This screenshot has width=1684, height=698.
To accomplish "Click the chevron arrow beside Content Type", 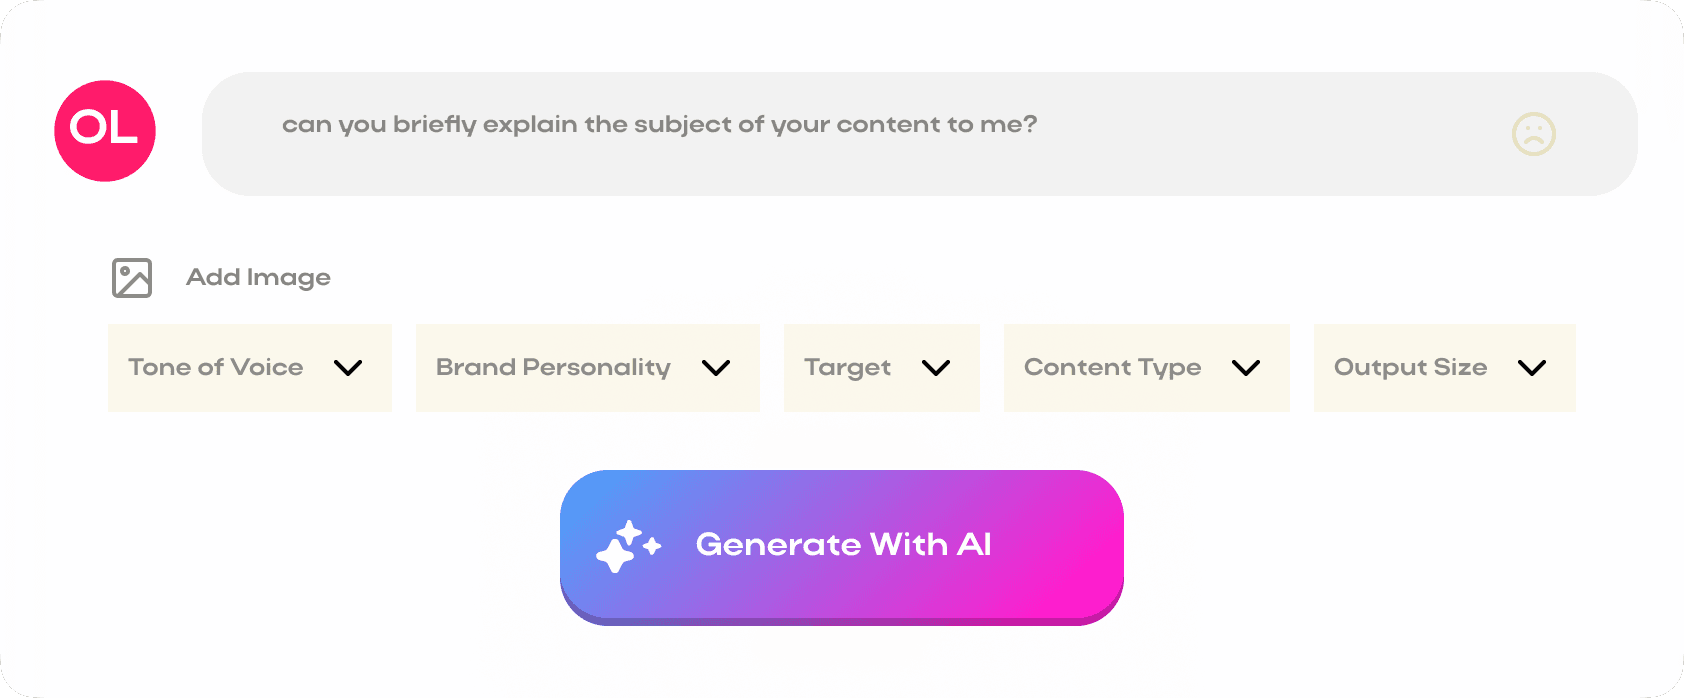I will click(1246, 368).
